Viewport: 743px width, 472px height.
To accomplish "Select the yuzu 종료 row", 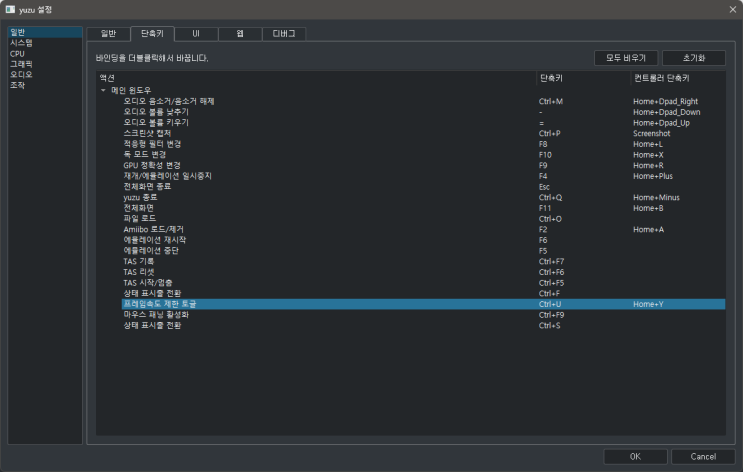I will (423, 198).
